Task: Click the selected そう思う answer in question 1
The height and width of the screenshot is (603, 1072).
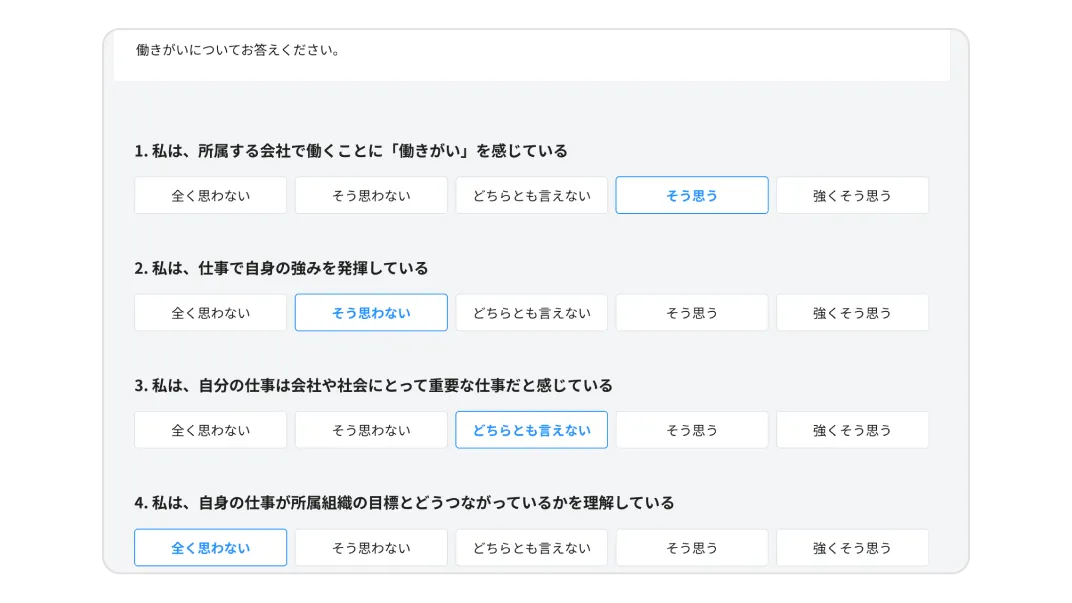Action: [692, 195]
